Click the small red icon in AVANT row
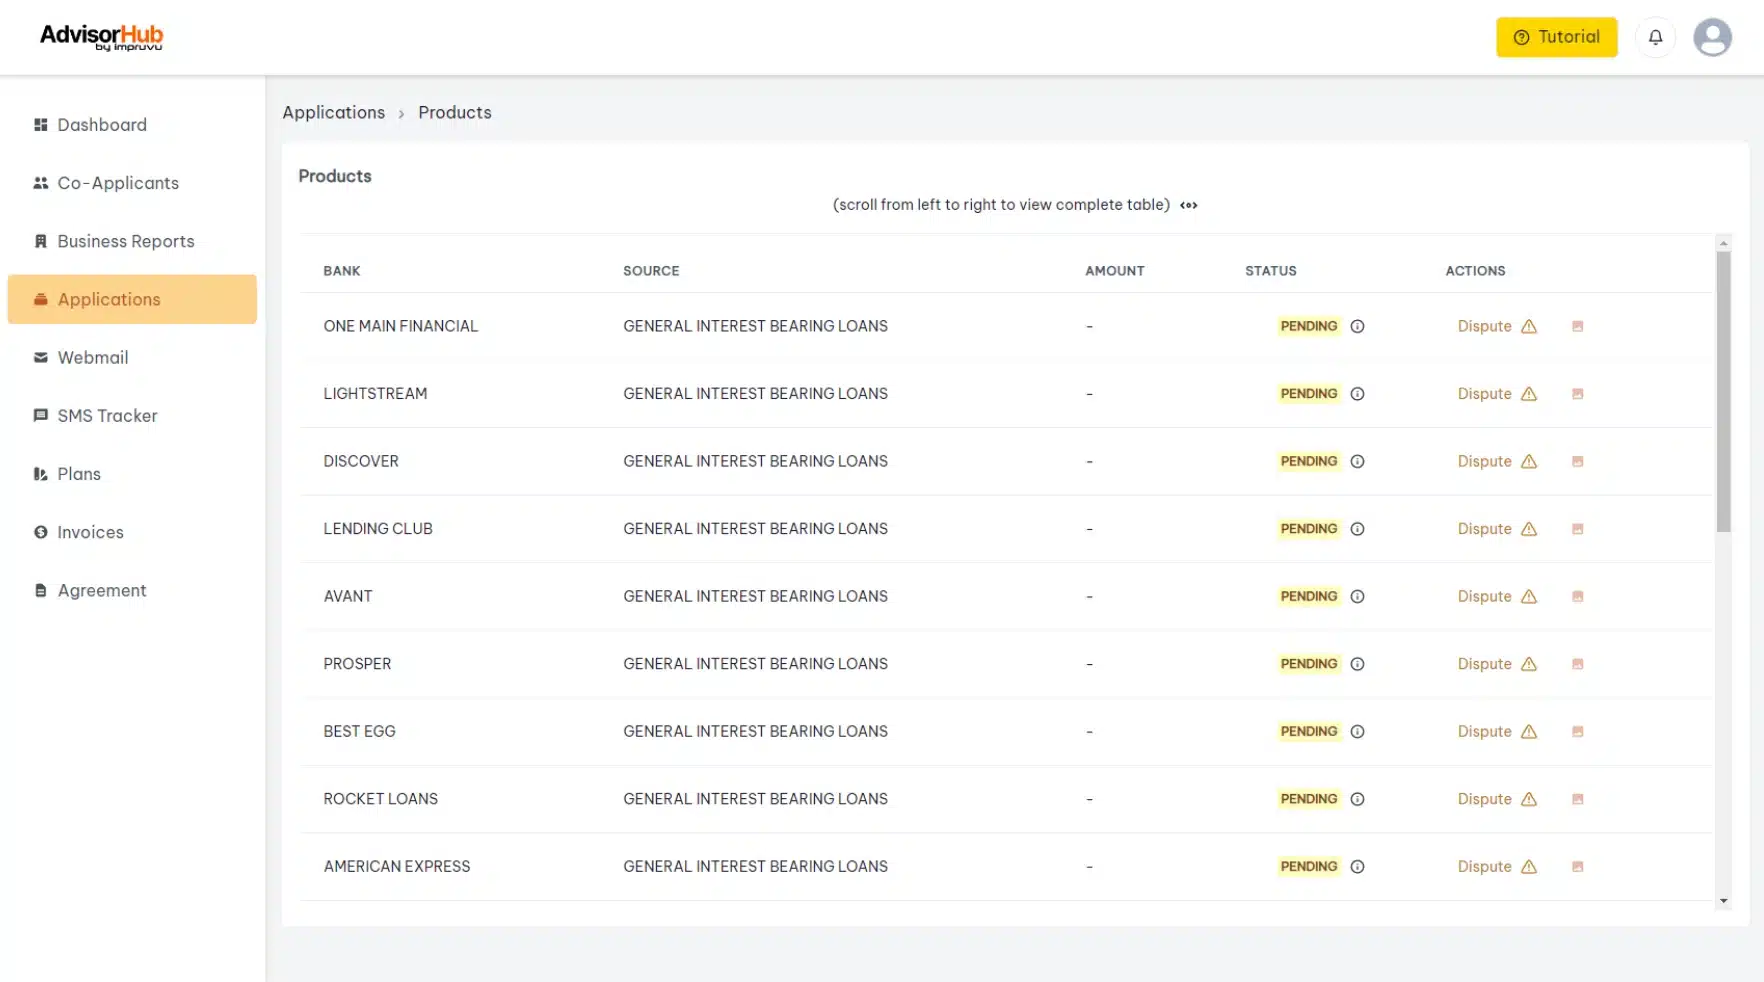 (1577, 596)
